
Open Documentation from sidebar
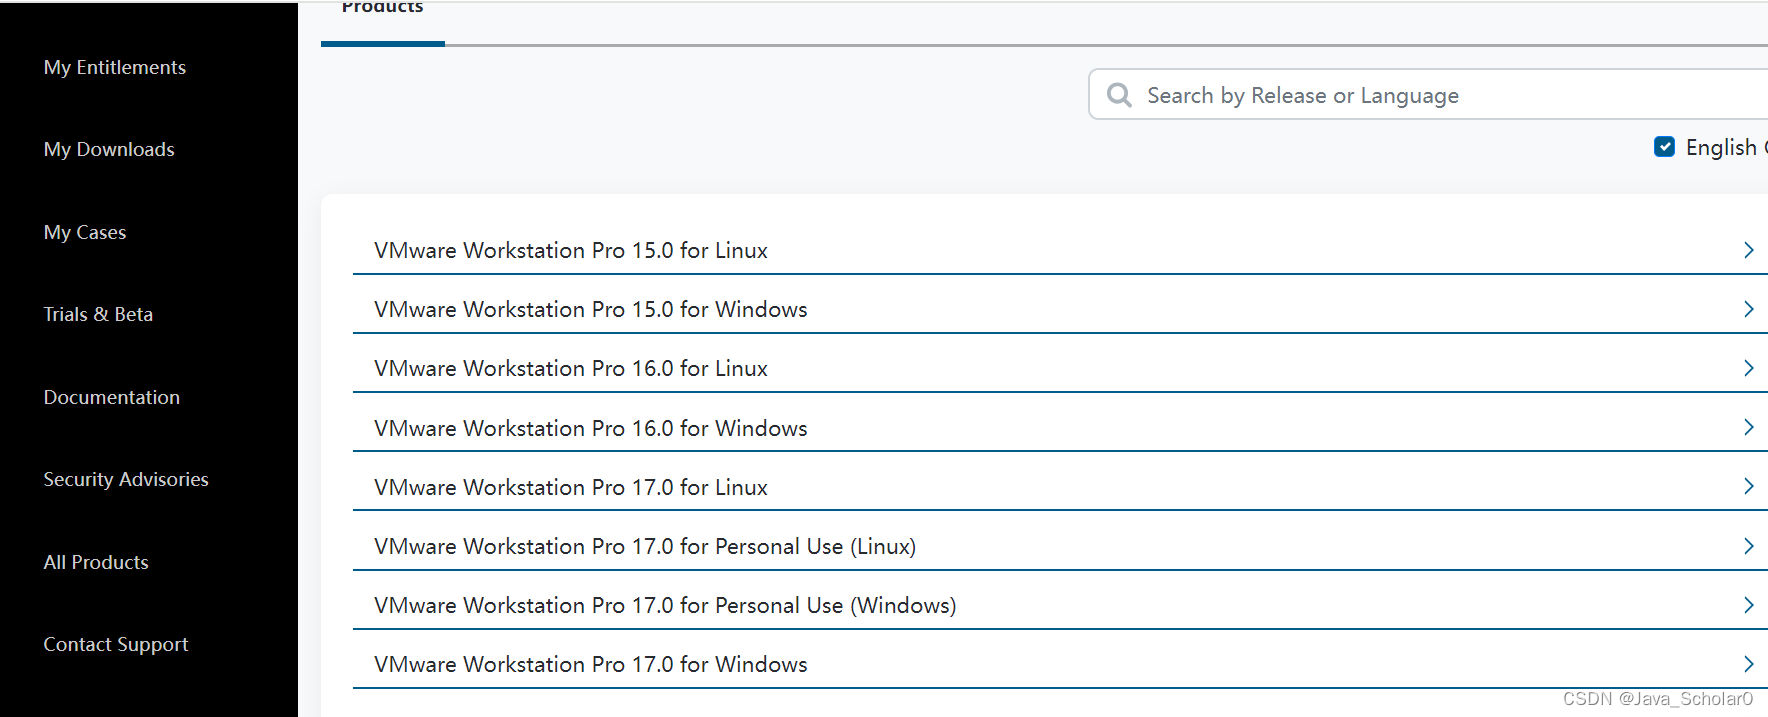click(112, 397)
